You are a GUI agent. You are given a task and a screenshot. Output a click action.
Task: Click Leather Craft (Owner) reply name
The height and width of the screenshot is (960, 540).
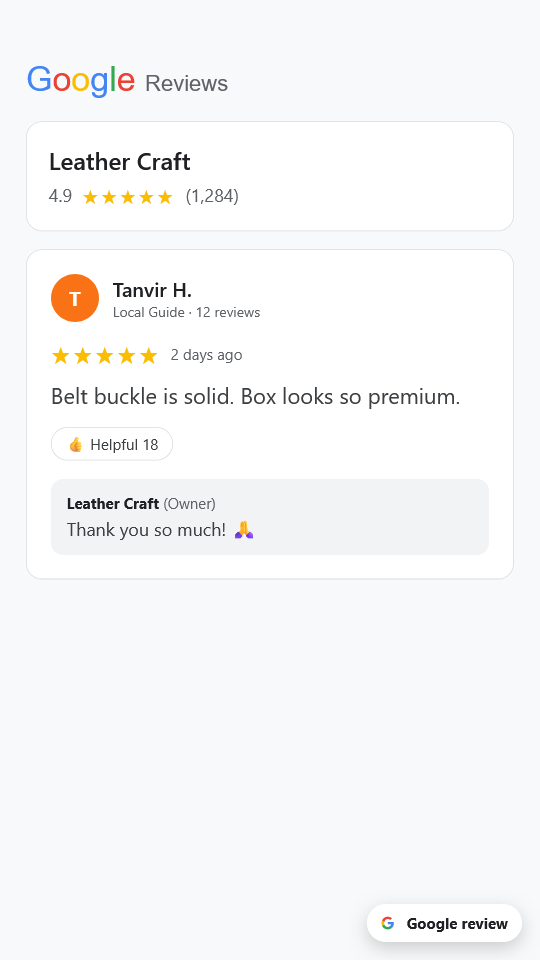[x=141, y=504]
